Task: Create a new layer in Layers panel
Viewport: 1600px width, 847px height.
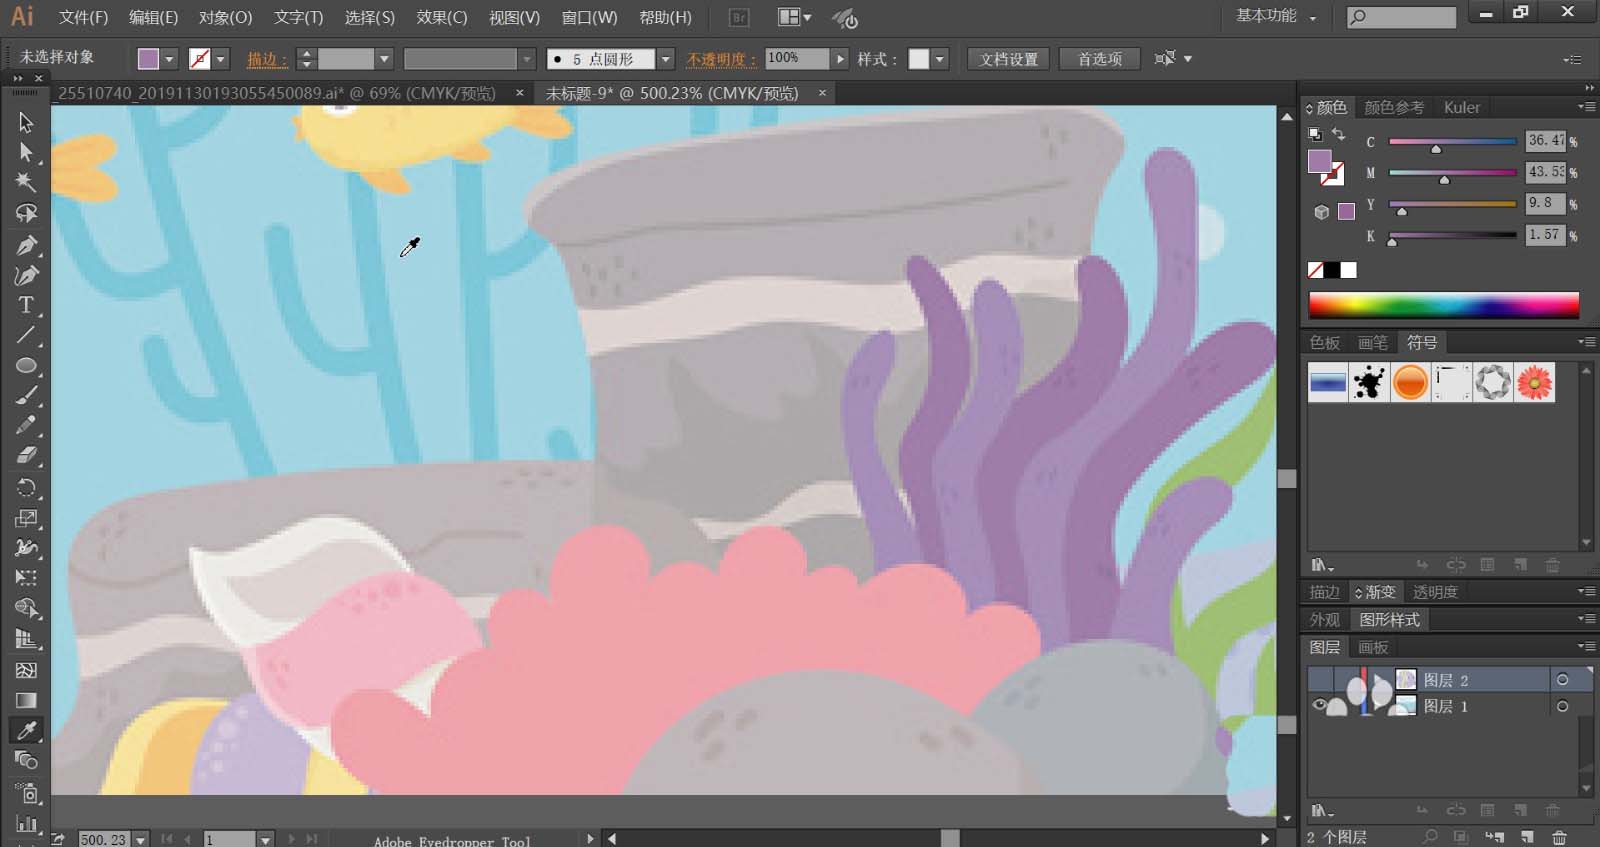Action: point(1527,837)
